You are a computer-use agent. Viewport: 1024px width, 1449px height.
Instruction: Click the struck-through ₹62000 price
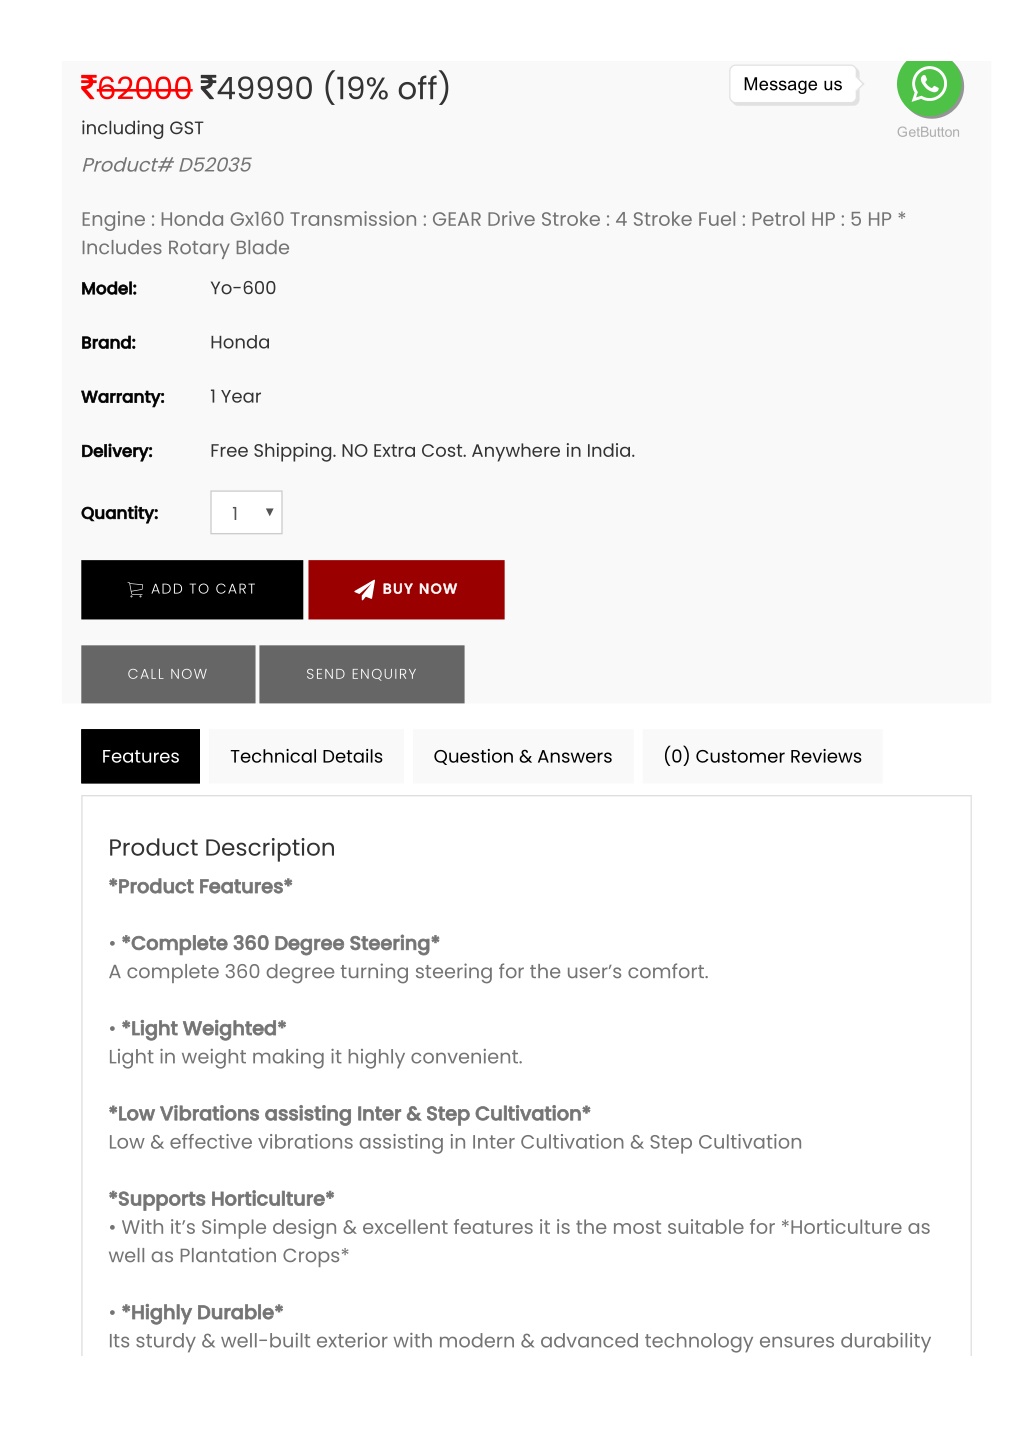[x=136, y=88]
